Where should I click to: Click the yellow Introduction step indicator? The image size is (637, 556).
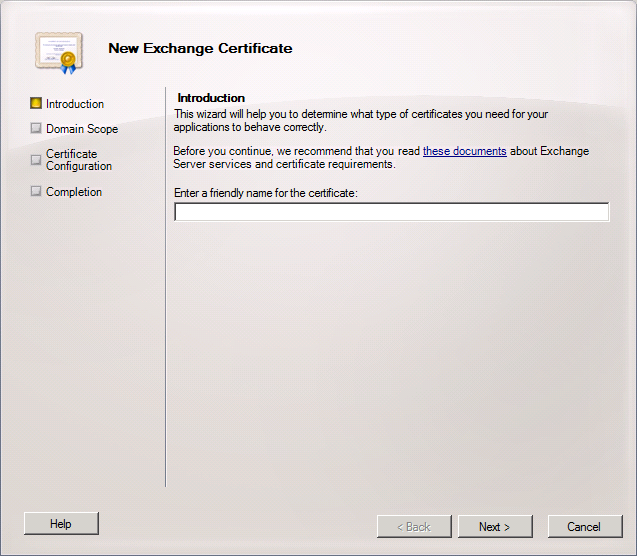point(36,103)
